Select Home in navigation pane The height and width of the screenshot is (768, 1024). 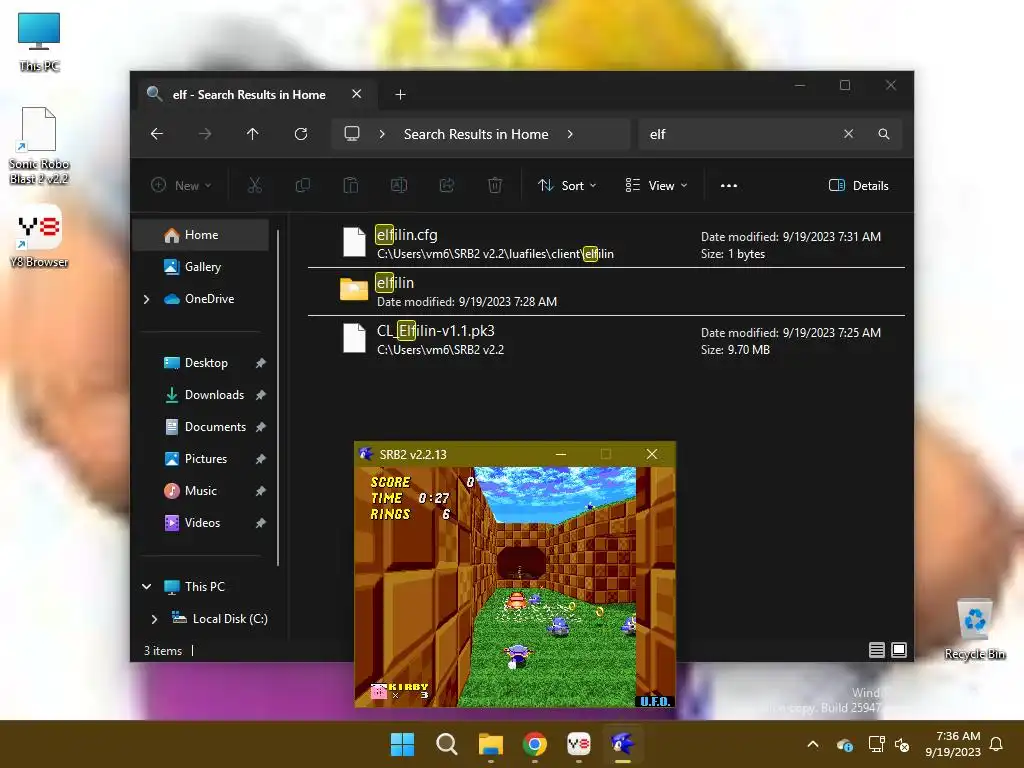pyautogui.click(x=200, y=235)
